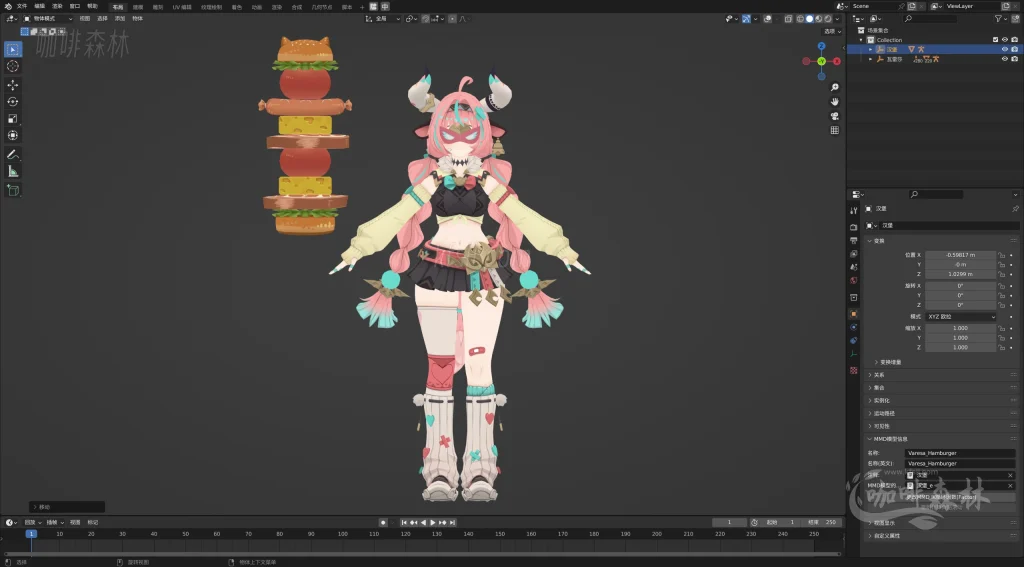Add workspace with the plus button
The width and height of the screenshot is (1024, 567).
(362, 7)
